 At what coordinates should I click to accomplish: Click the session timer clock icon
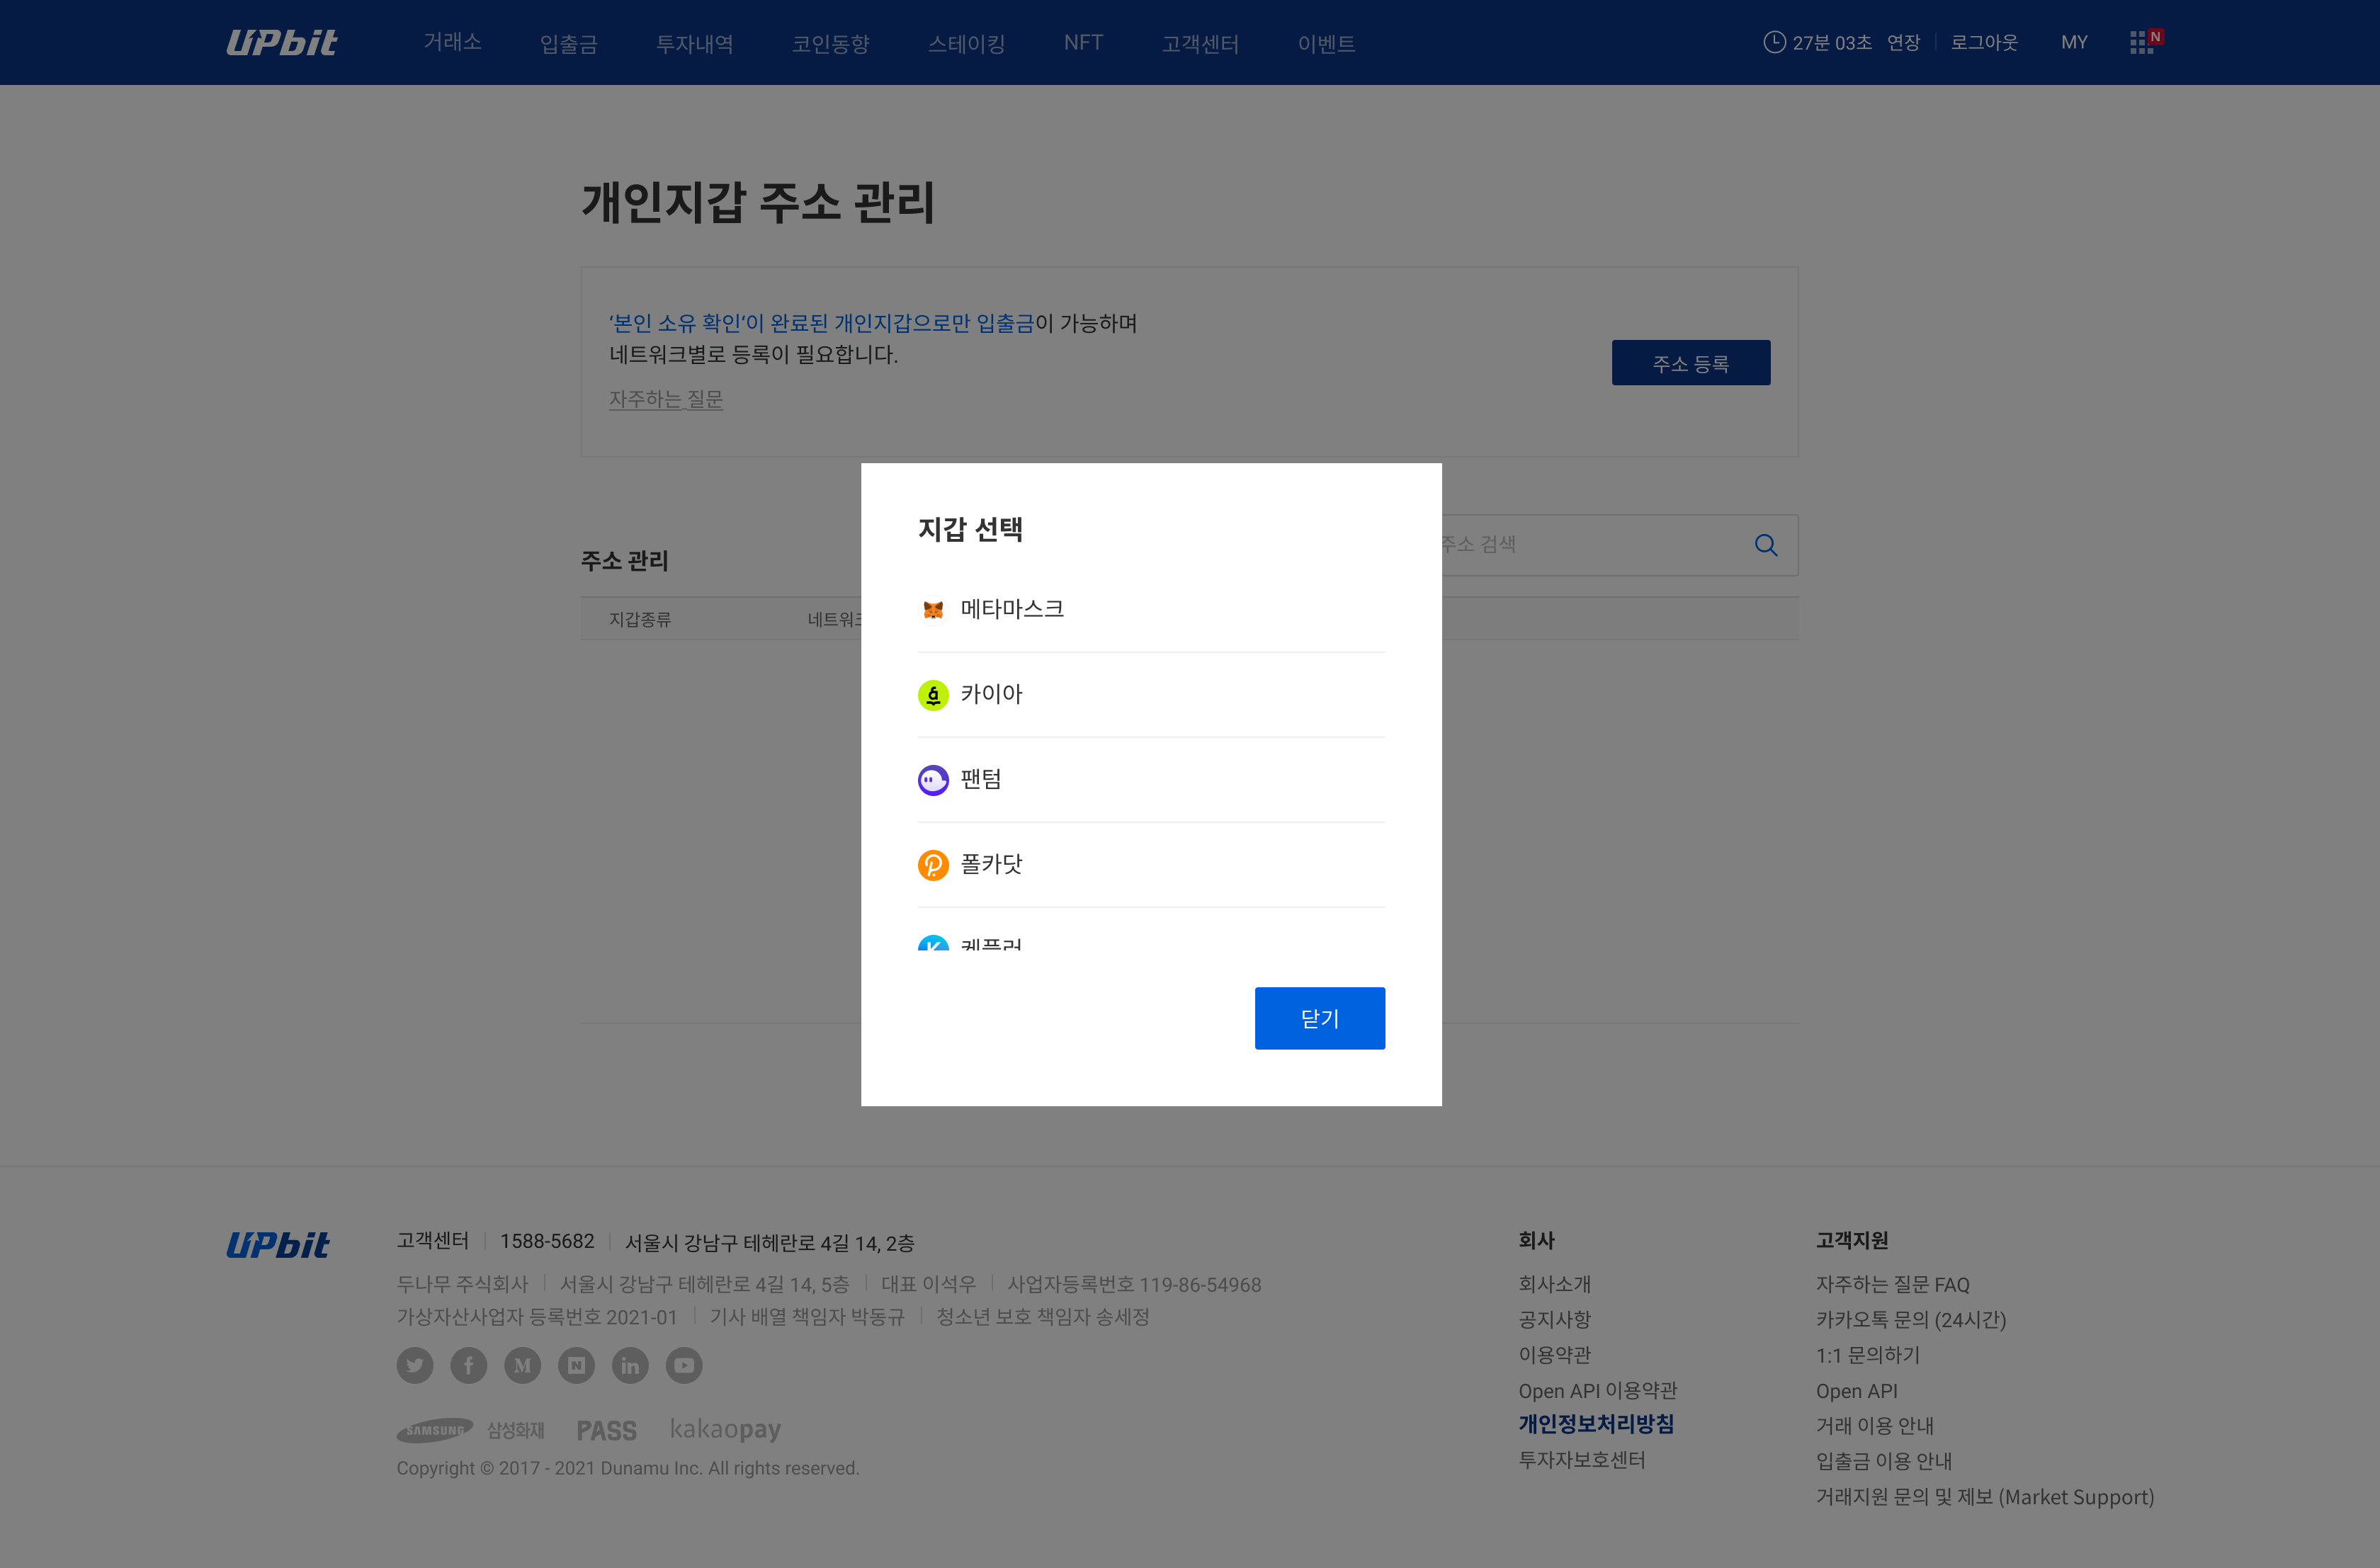(1774, 42)
